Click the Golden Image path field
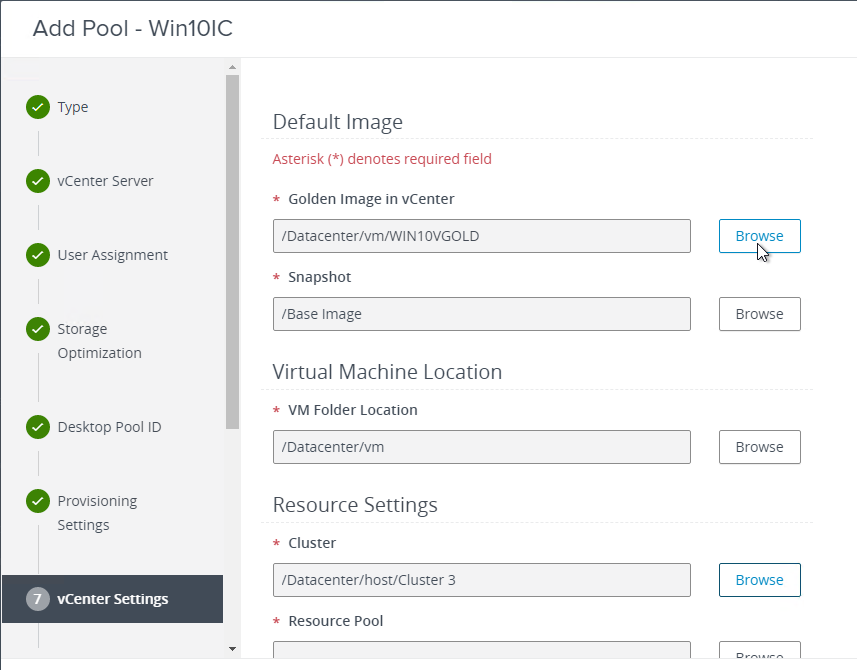Screen dimensions: 857x670 [x=482, y=236]
